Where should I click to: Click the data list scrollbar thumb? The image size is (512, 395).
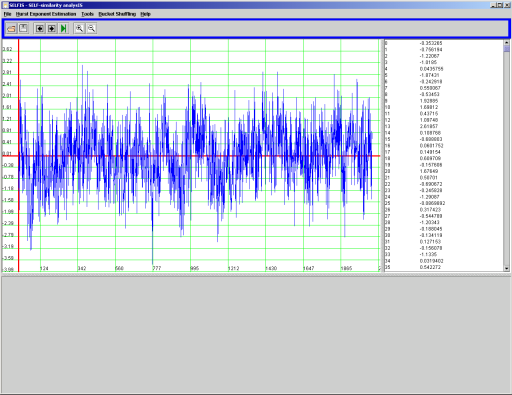pyautogui.click(x=507, y=49)
